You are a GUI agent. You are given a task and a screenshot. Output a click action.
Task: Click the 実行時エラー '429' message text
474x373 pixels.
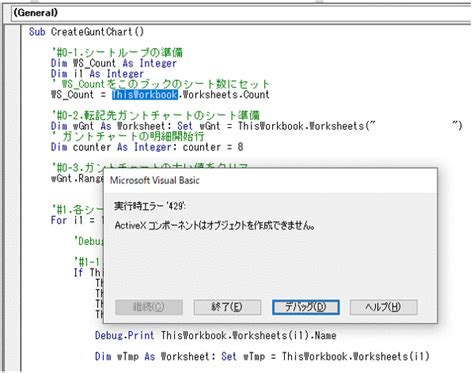(150, 206)
